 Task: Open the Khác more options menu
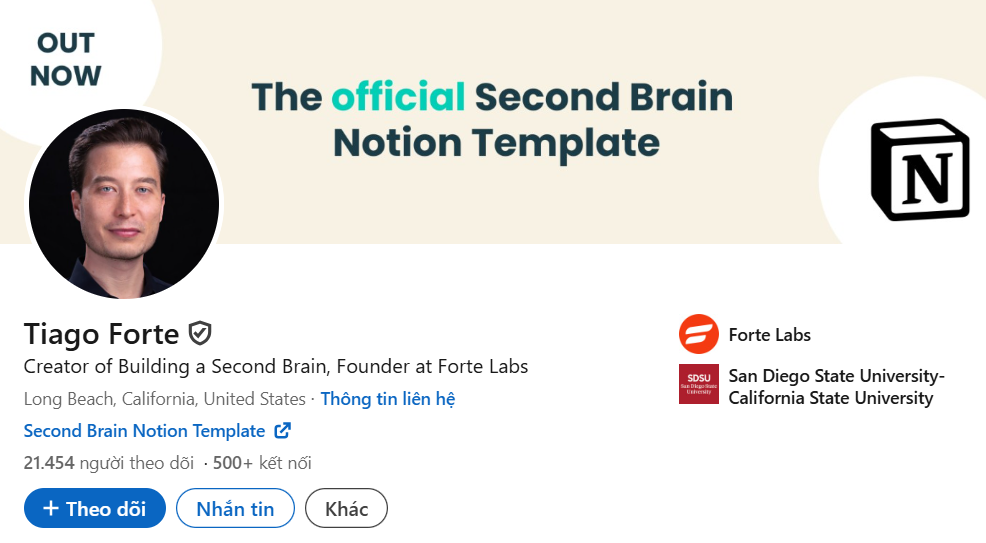346,508
